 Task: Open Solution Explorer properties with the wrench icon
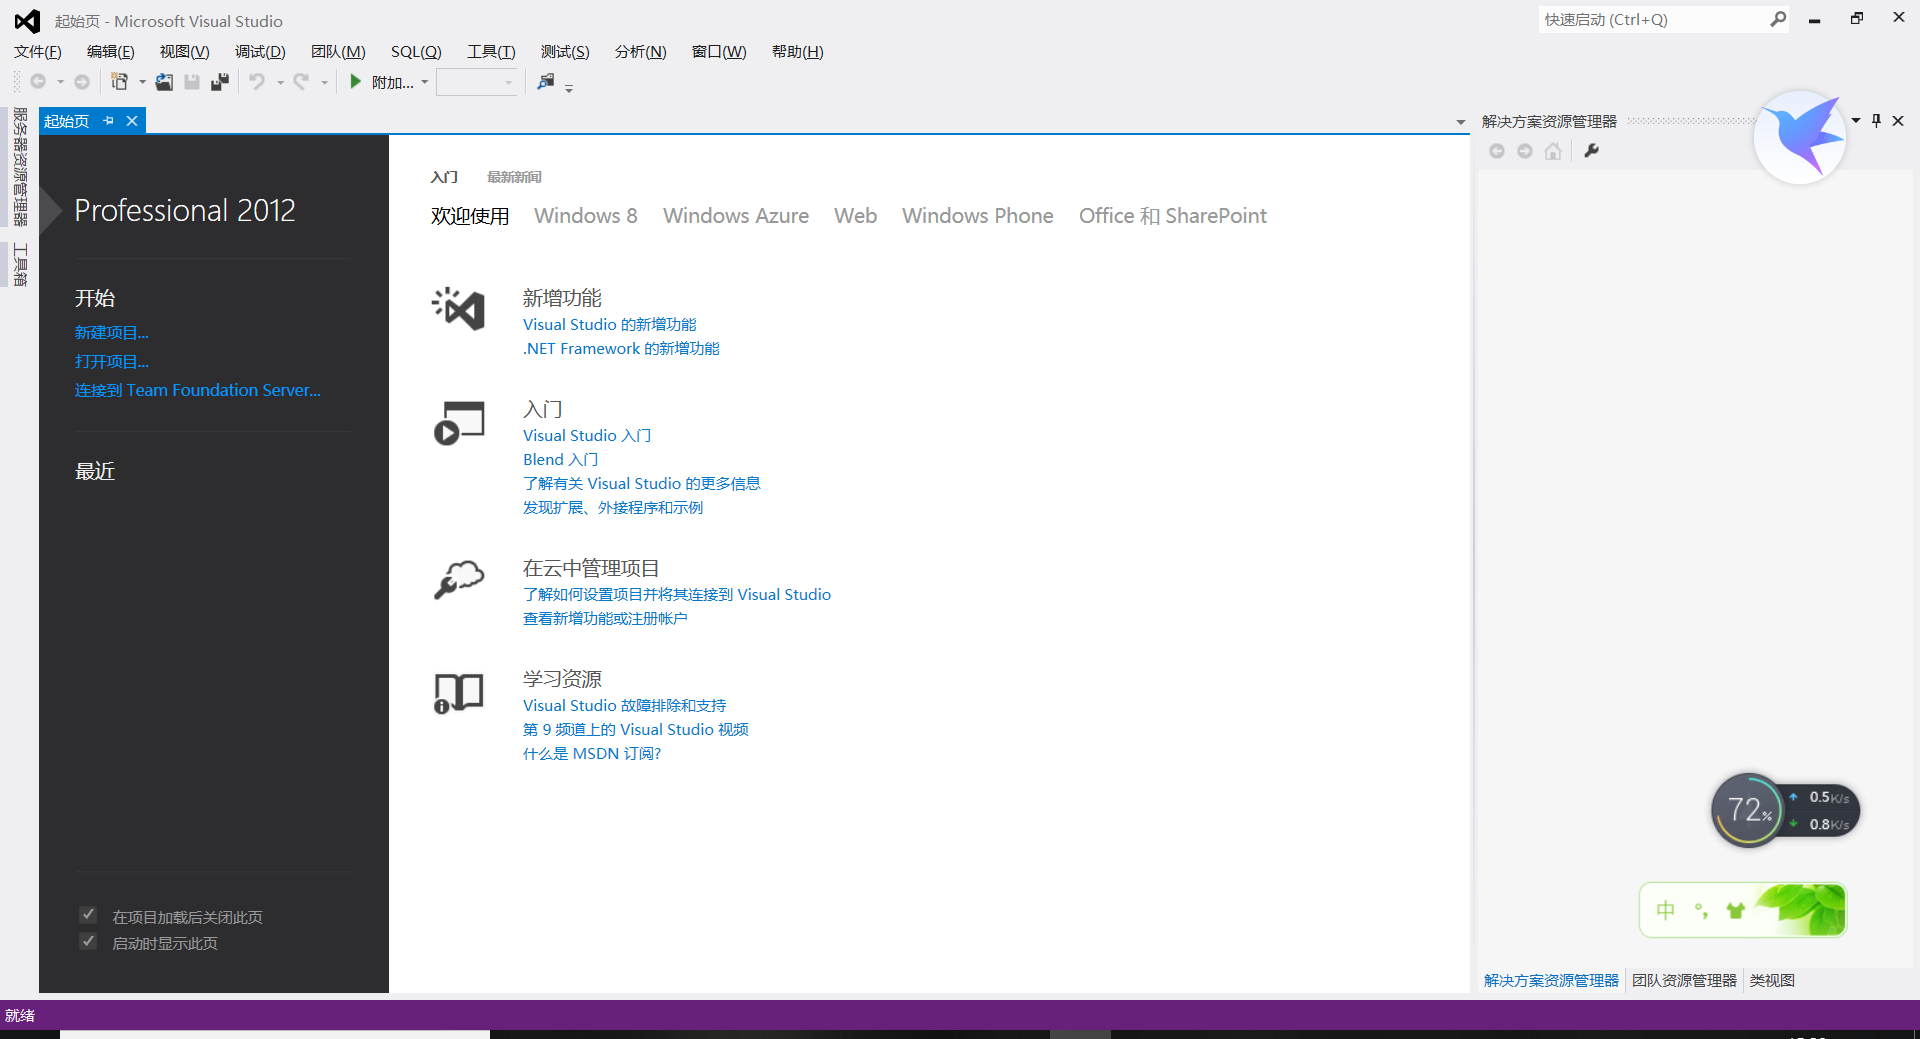click(x=1592, y=151)
